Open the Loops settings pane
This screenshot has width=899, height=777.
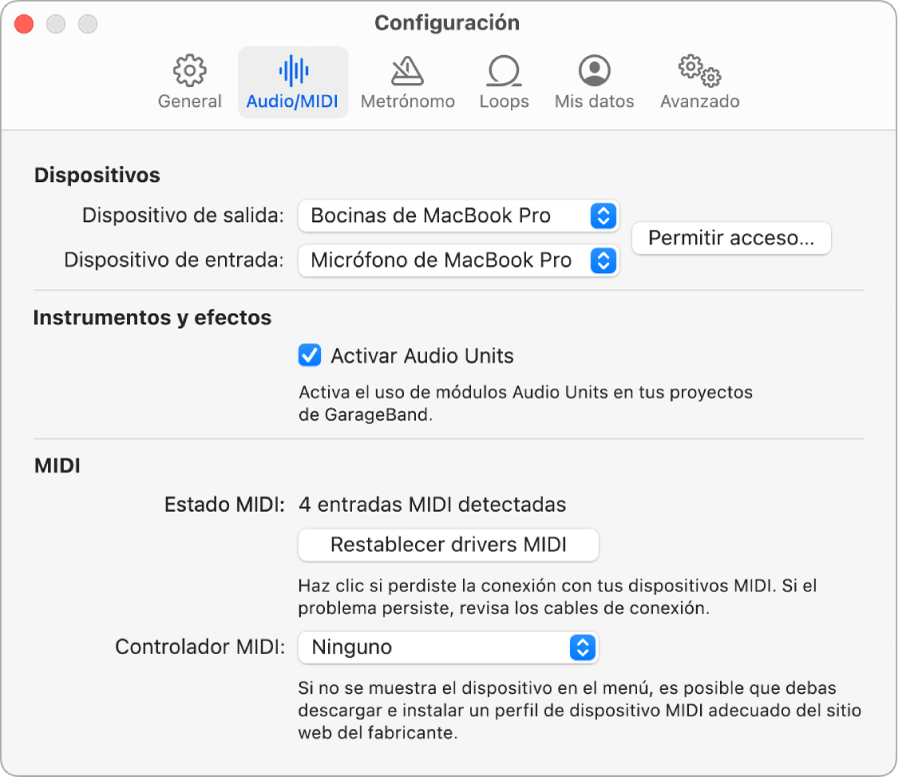503,80
